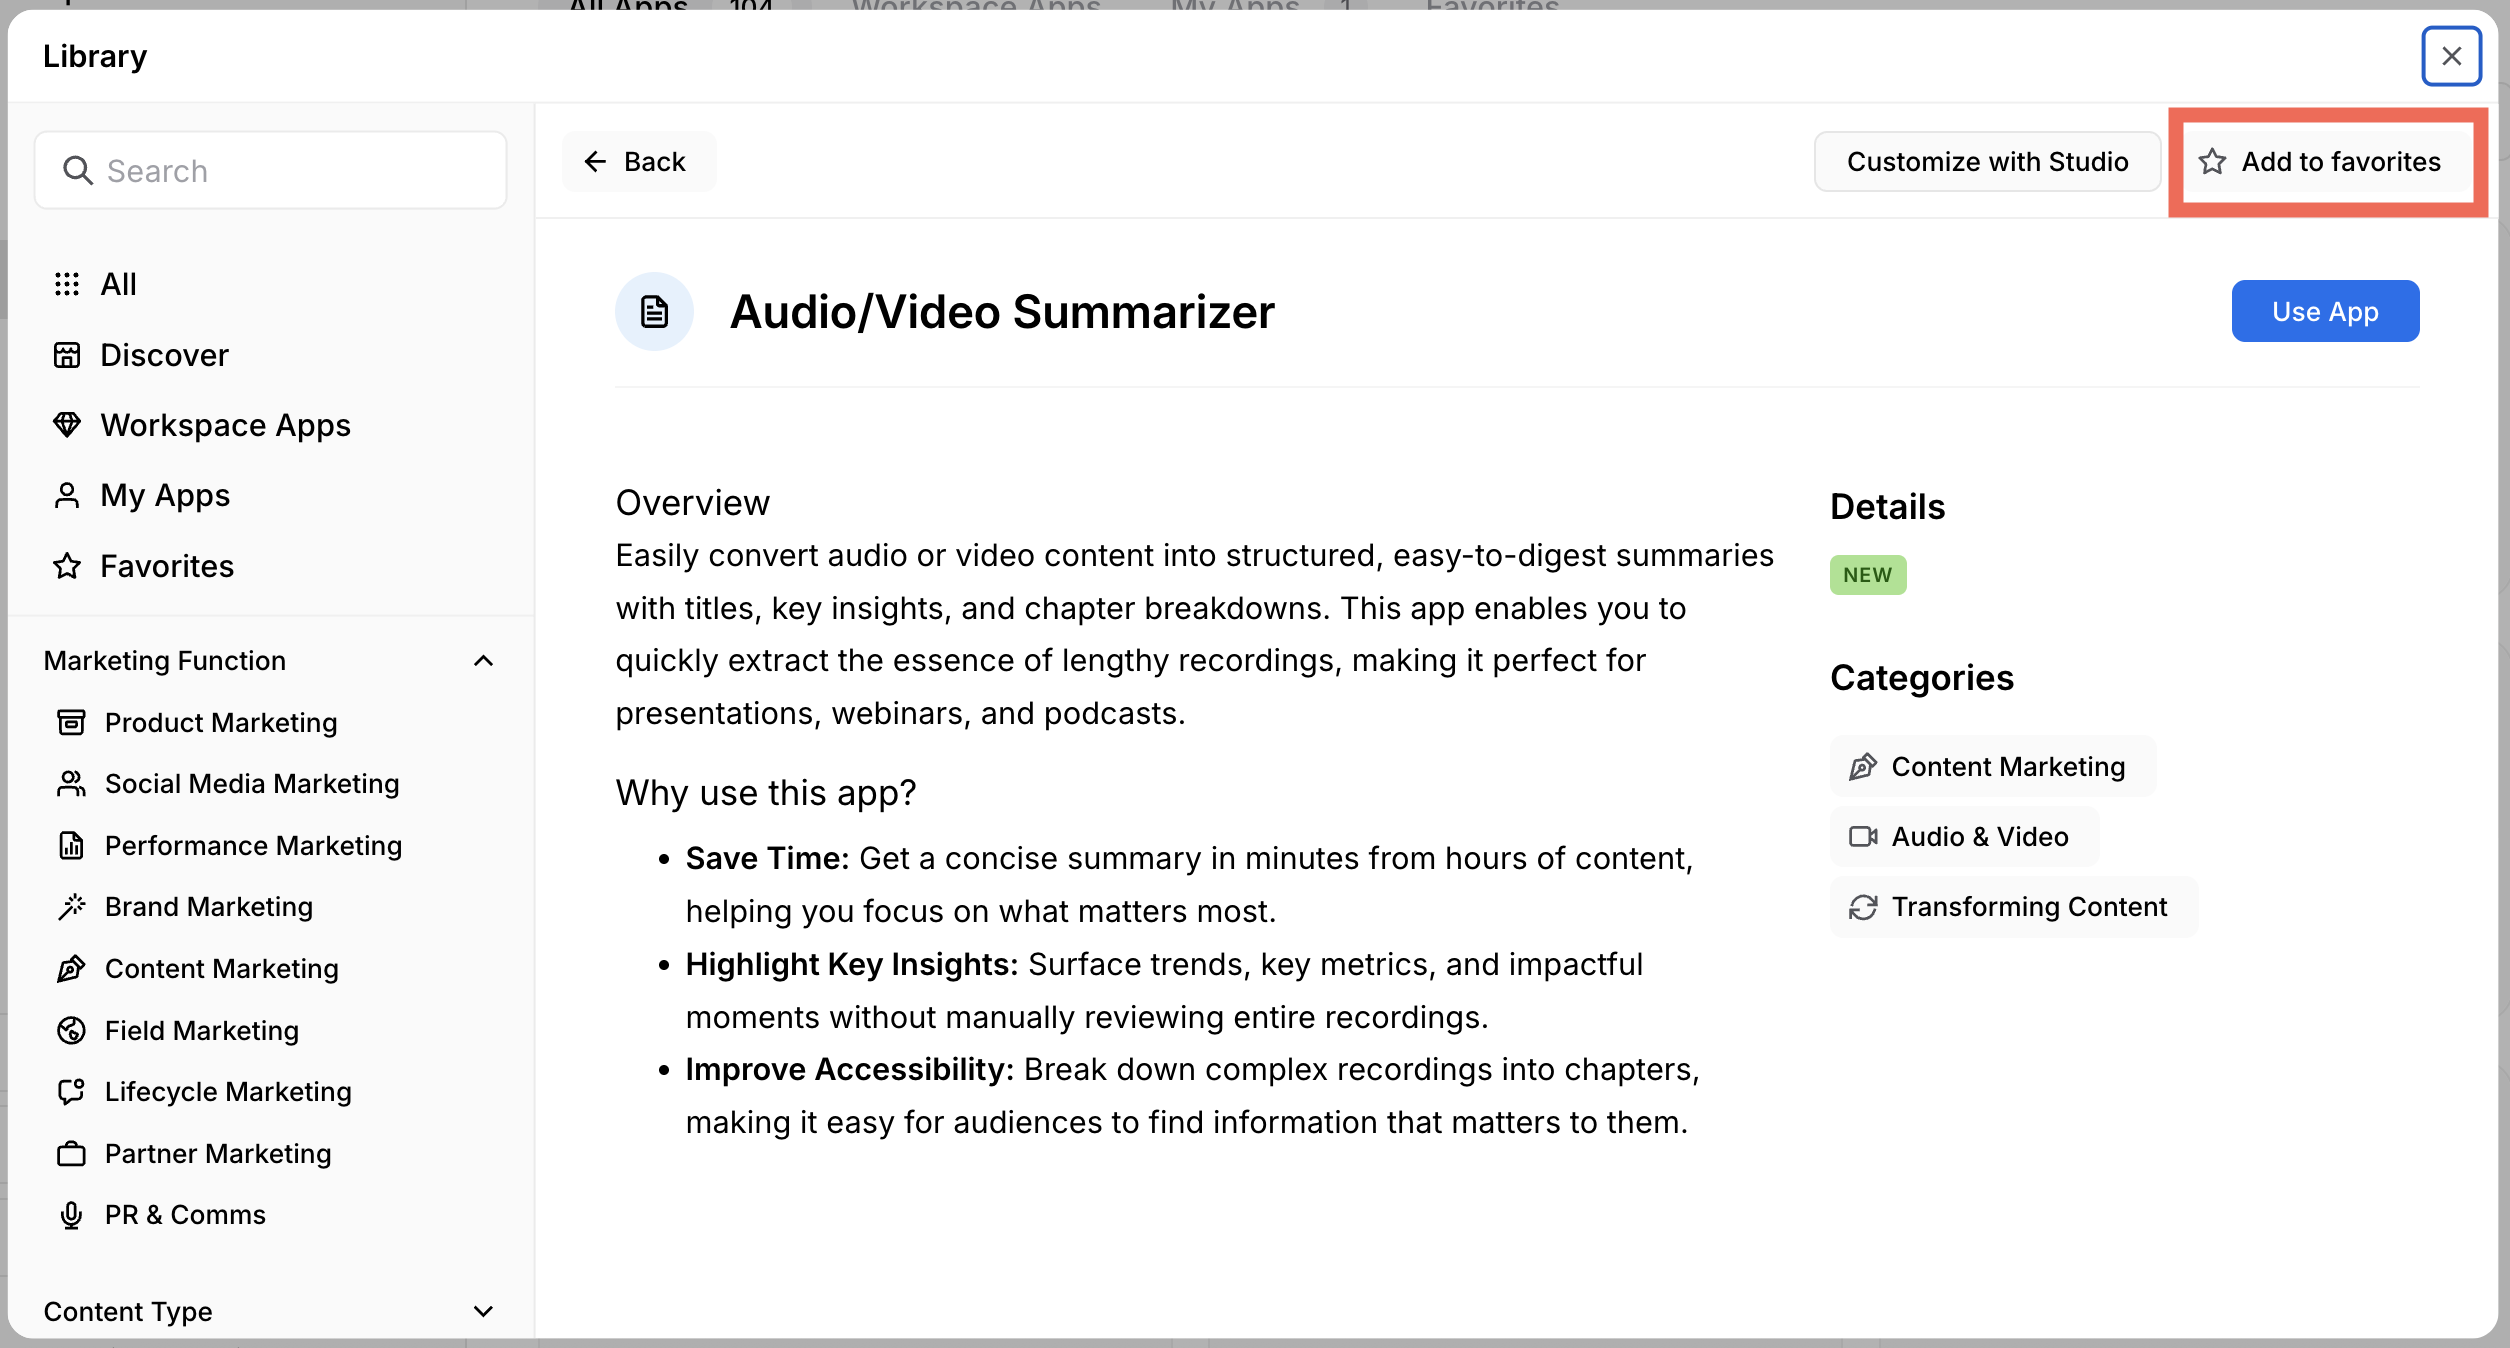
Task: Expand the Content Type section
Action: point(483,1311)
